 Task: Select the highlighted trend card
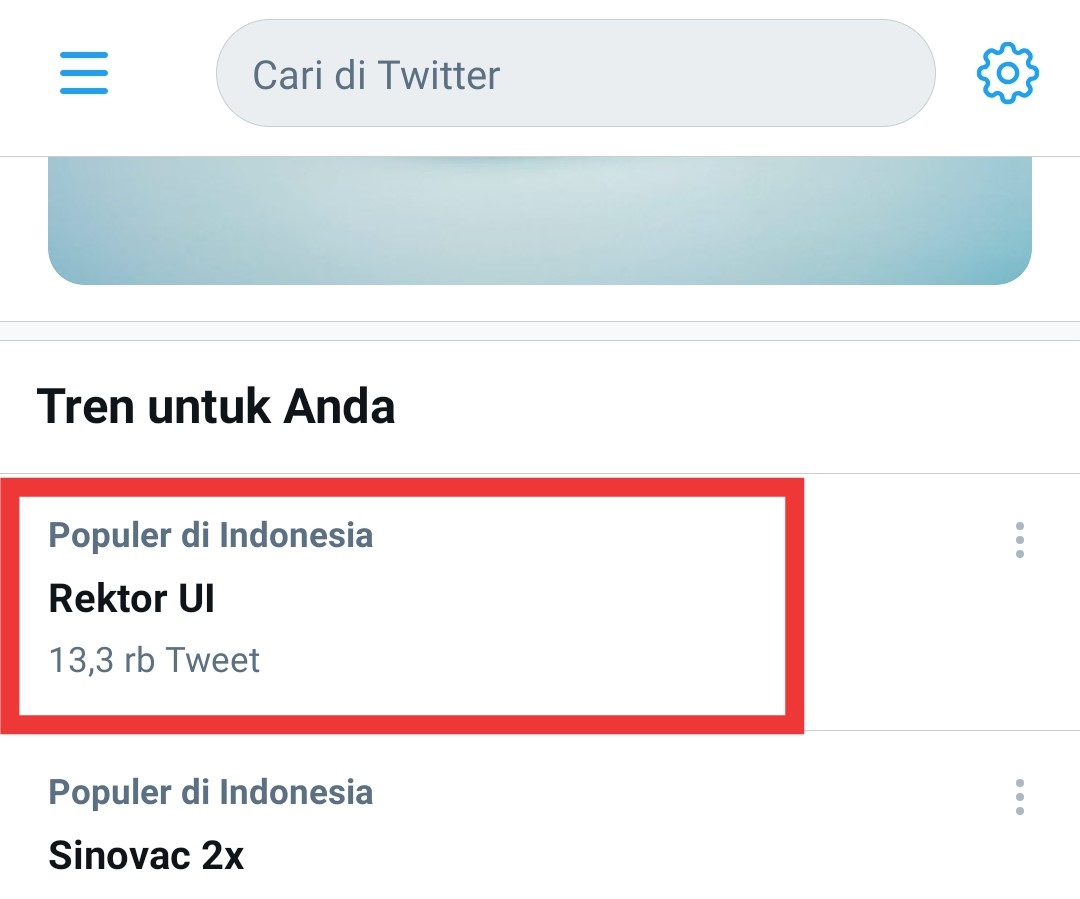pyautogui.click(x=400, y=597)
